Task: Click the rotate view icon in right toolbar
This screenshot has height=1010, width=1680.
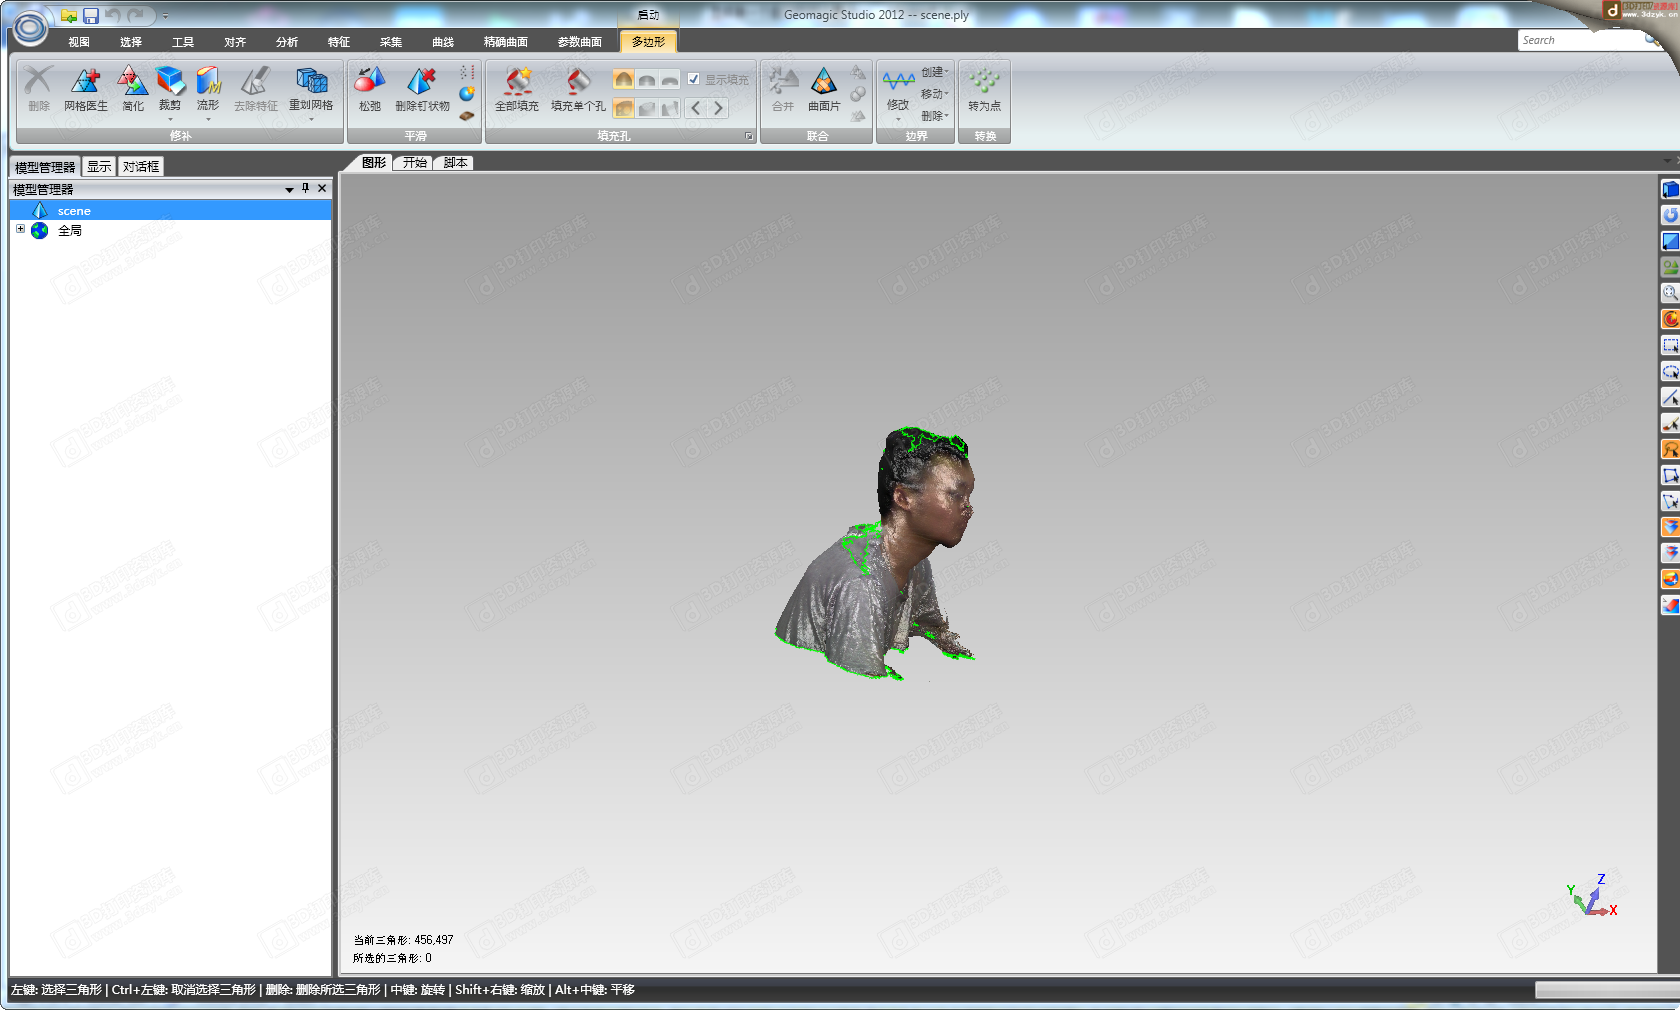Action: (1670, 215)
